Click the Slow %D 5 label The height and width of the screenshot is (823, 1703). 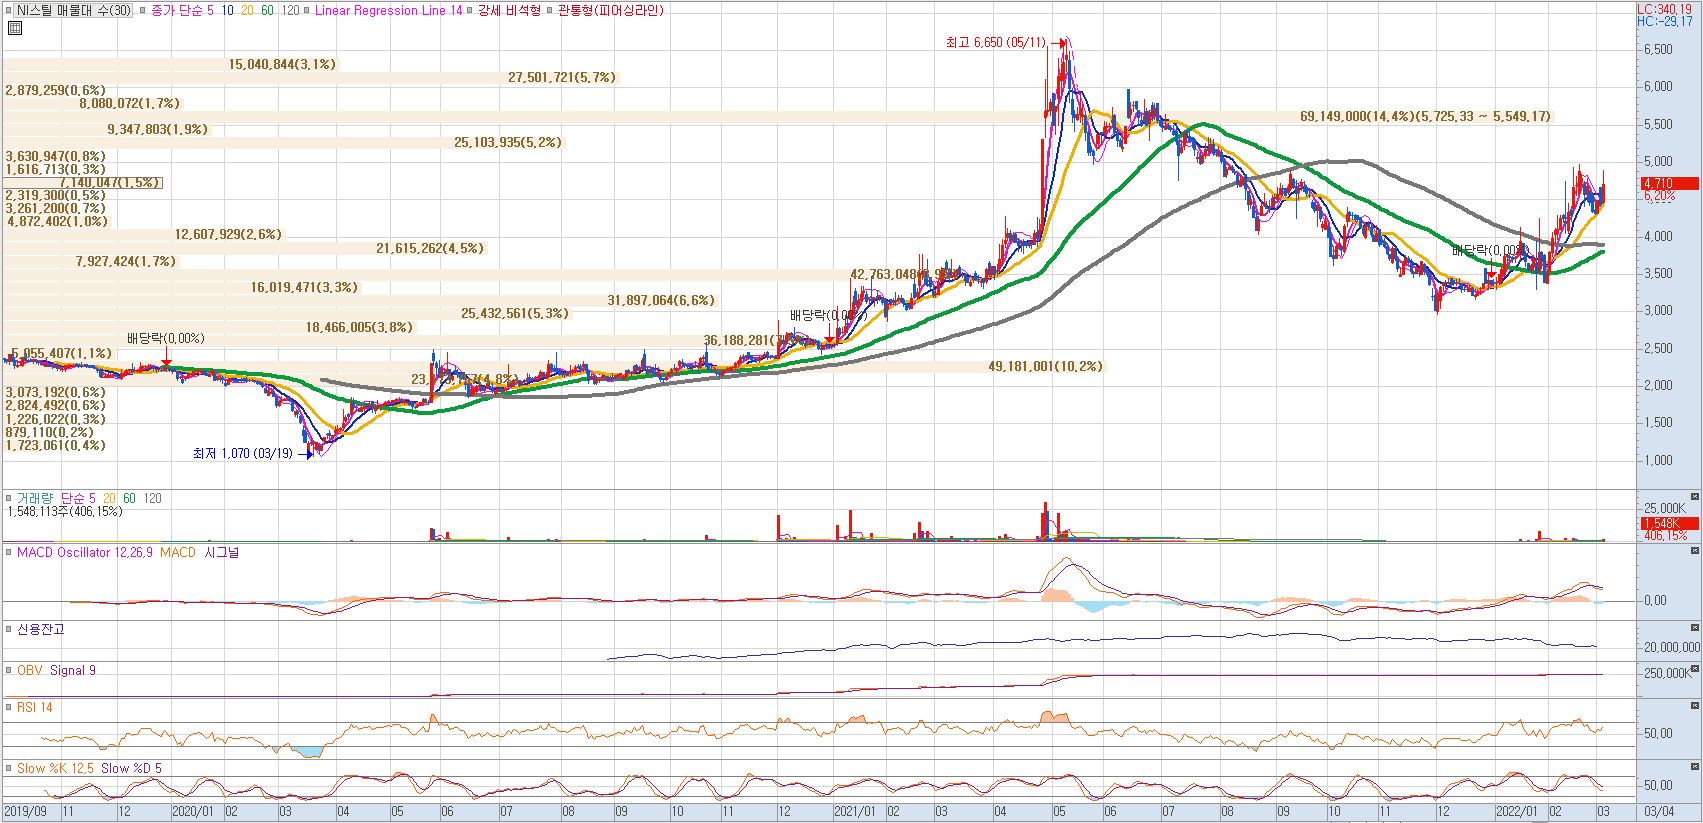point(131,768)
